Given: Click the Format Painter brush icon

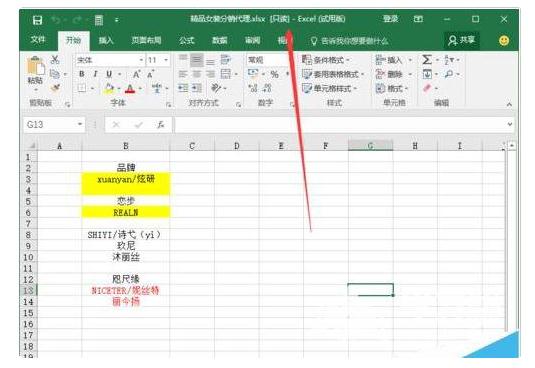Looking at the screenshot, I should point(55,88).
